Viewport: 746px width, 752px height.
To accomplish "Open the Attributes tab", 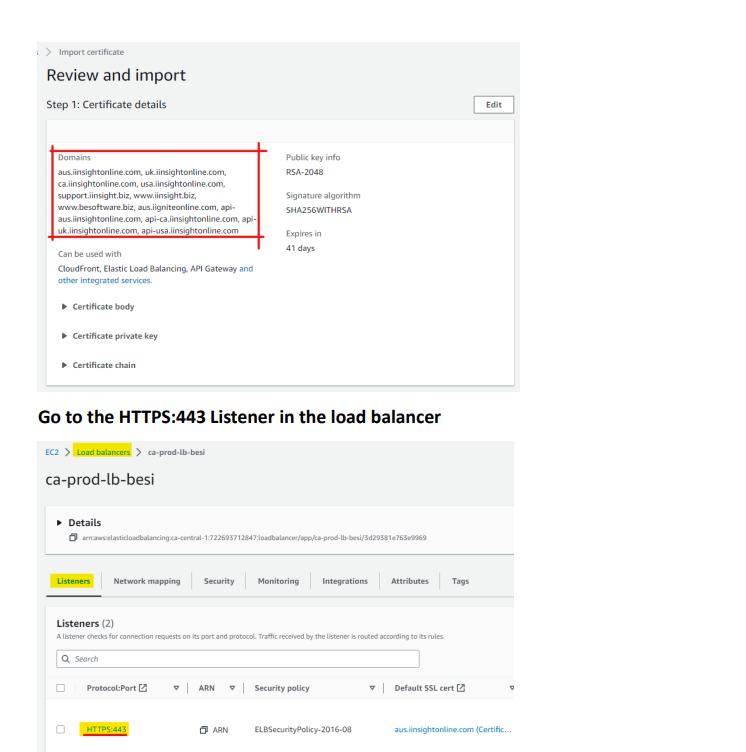I will pyautogui.click(x=410, y=581).
